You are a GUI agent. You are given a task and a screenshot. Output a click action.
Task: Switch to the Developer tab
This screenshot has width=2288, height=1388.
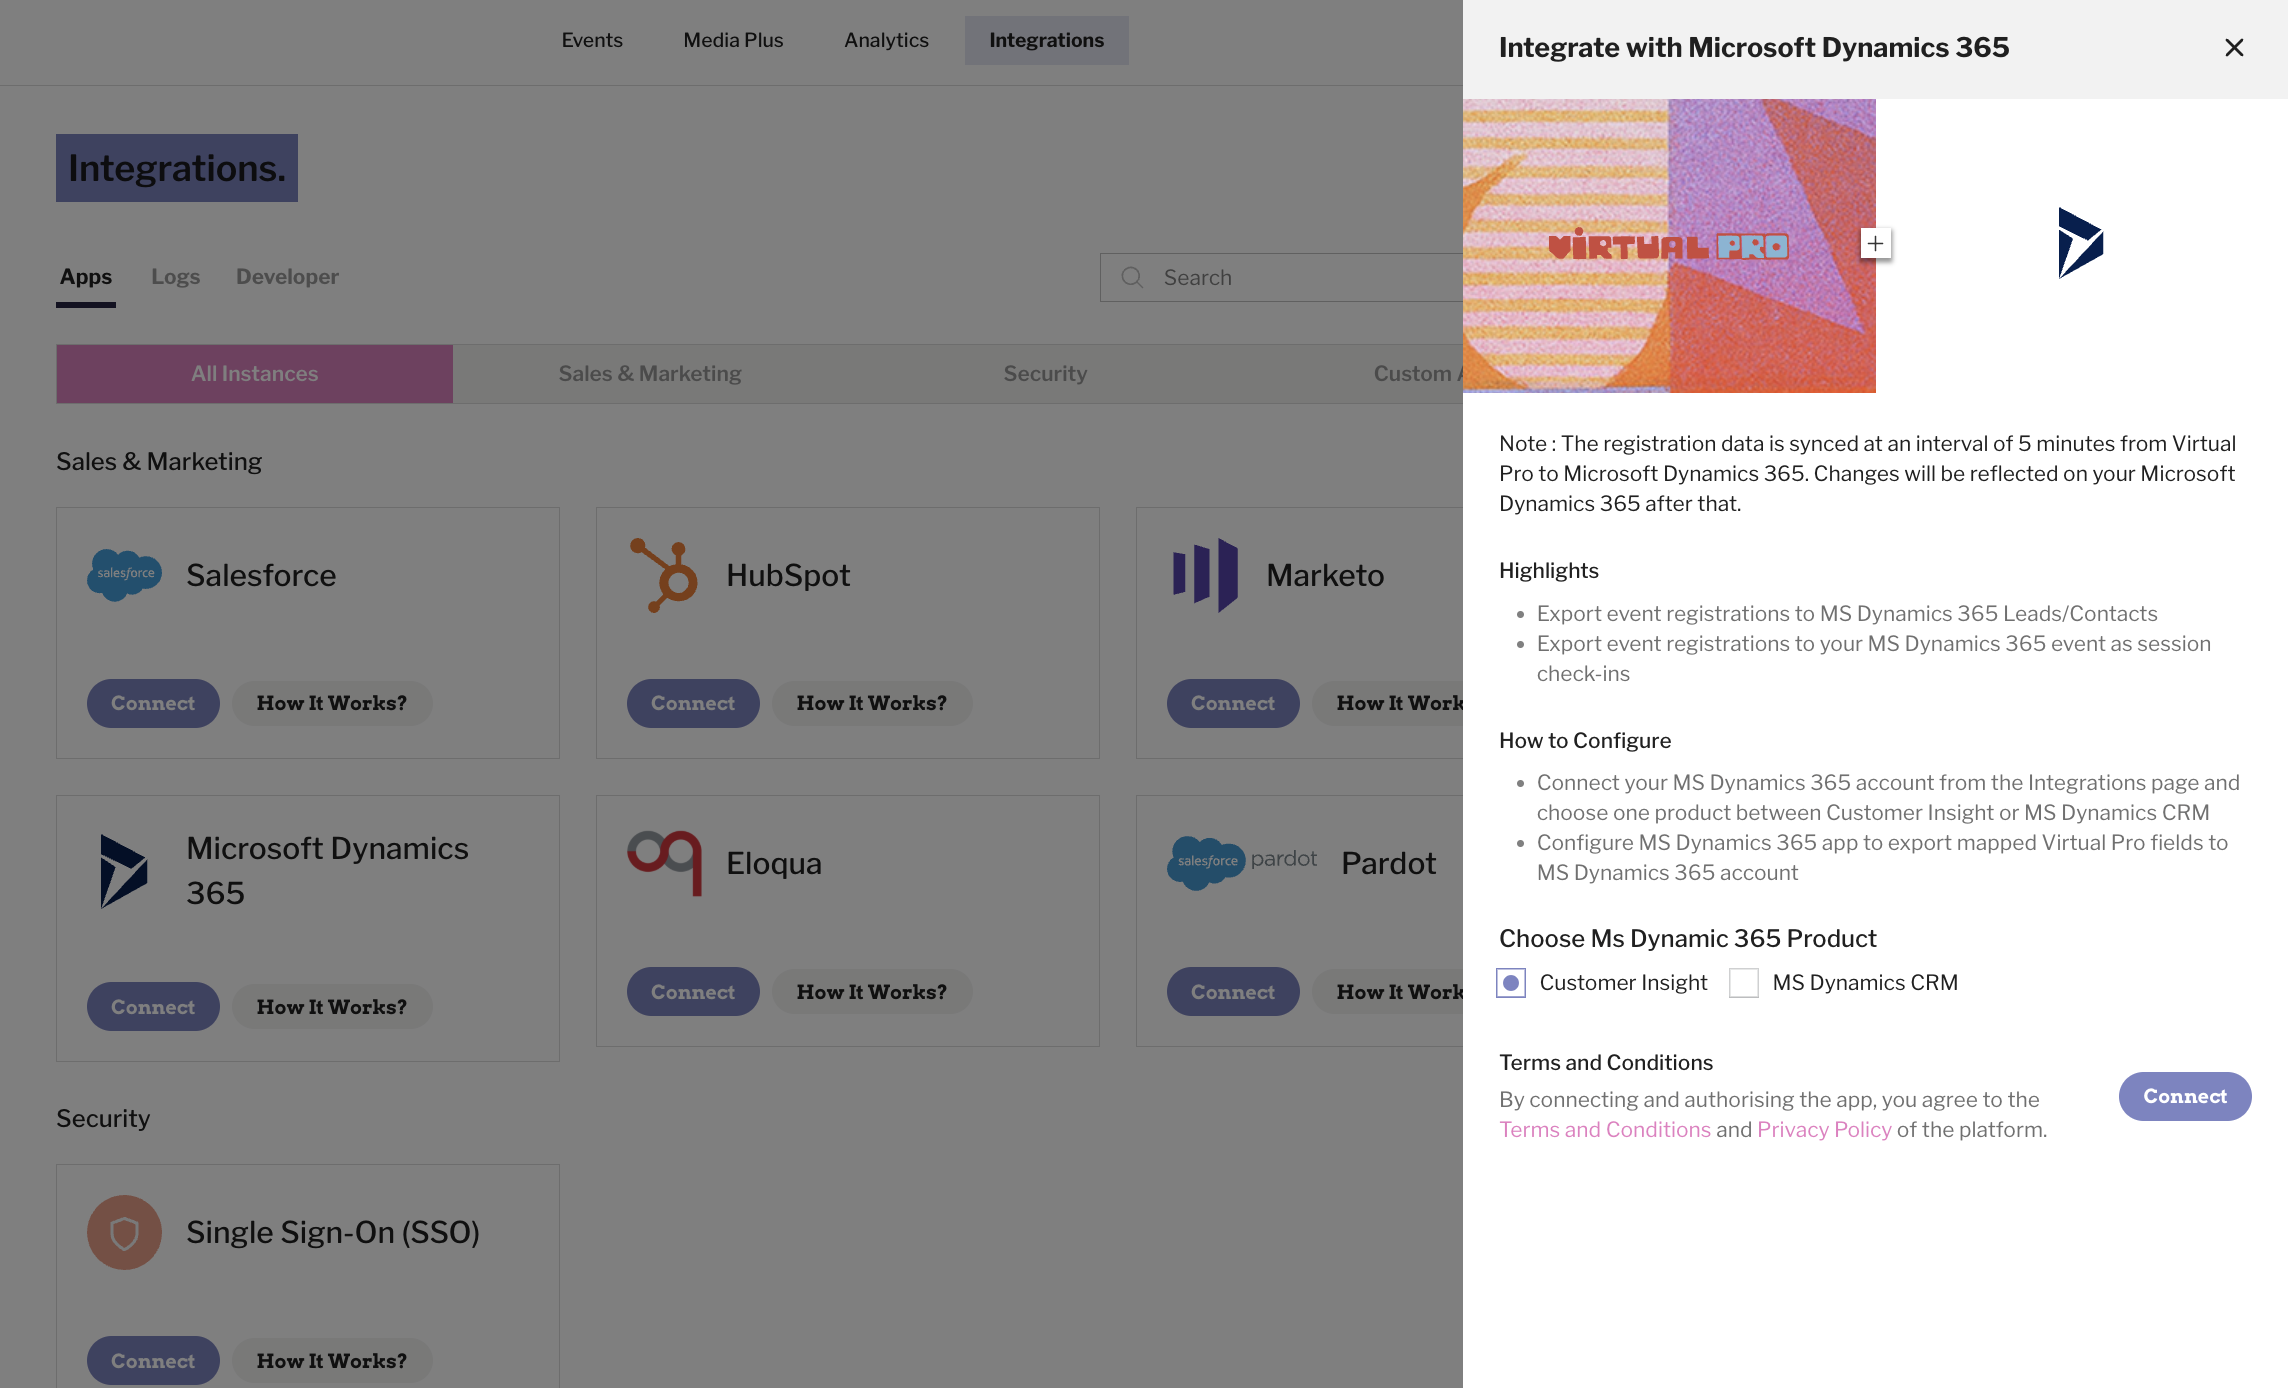[x=287, y=277]
